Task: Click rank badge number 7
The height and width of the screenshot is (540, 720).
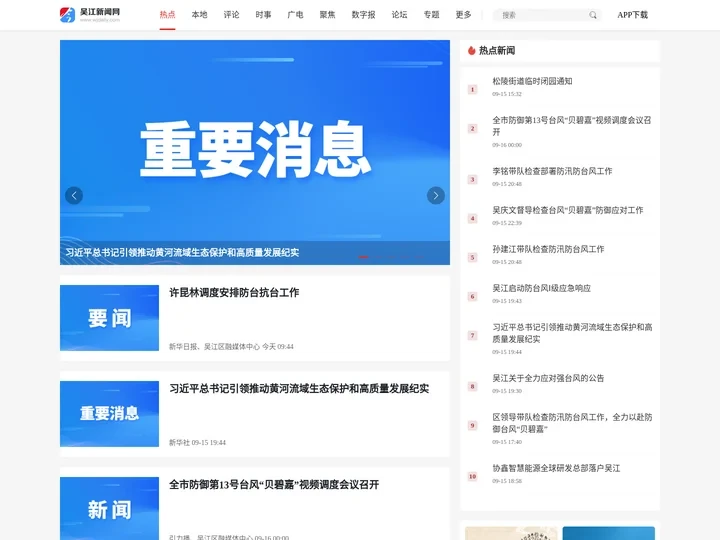Action: 472,336
